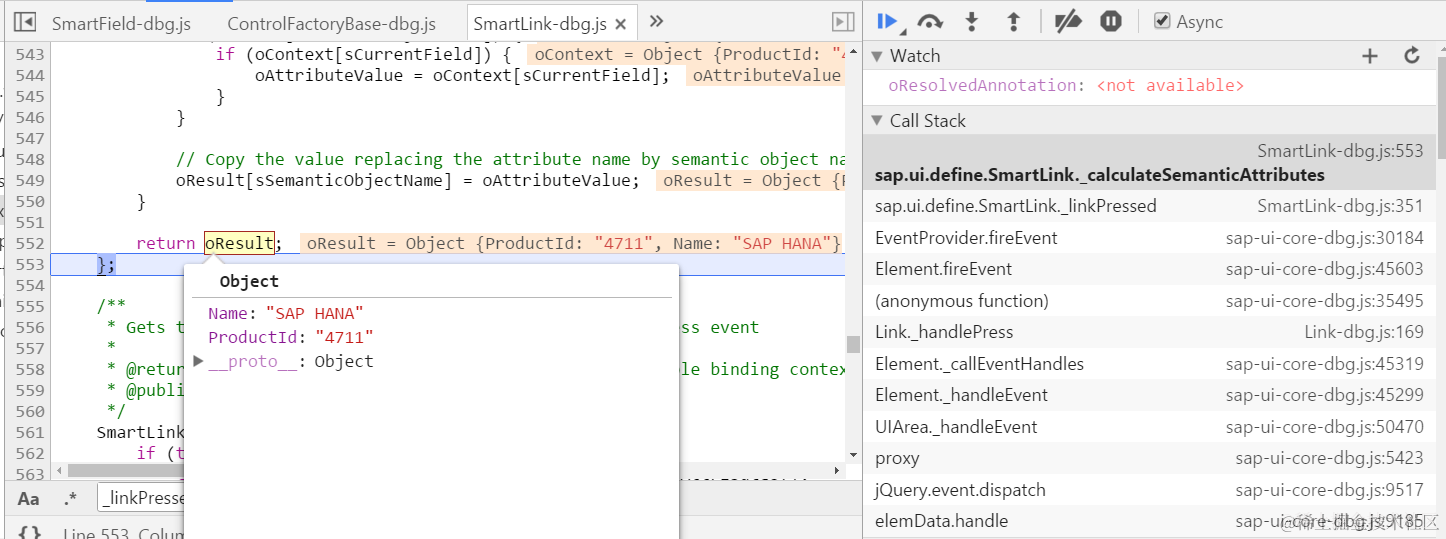Select elemData.handle call frame

pyautogui.click(x=1149, y=521)
